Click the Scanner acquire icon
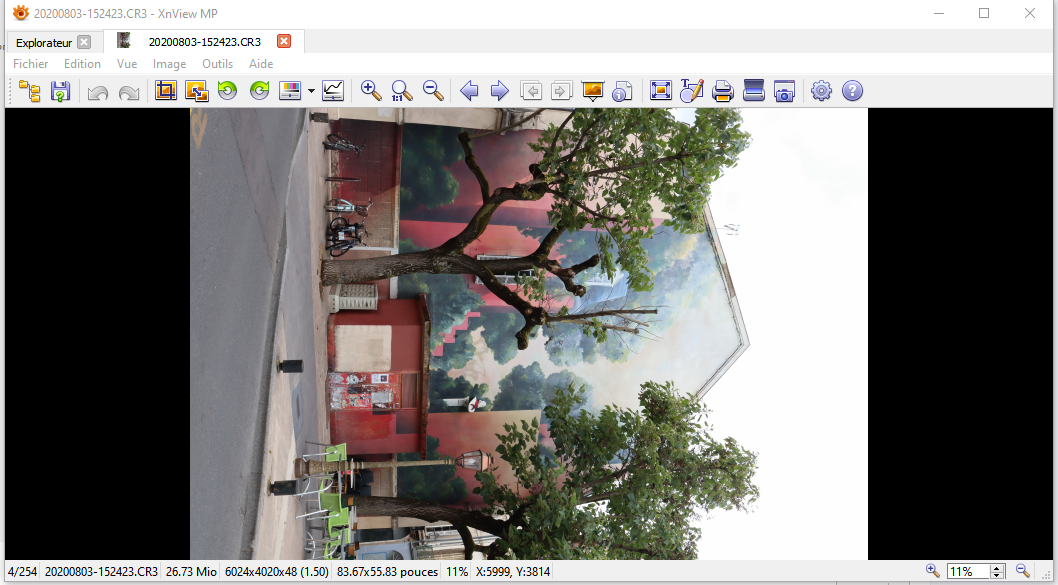 pyautogui.click(x=754, y=90)
